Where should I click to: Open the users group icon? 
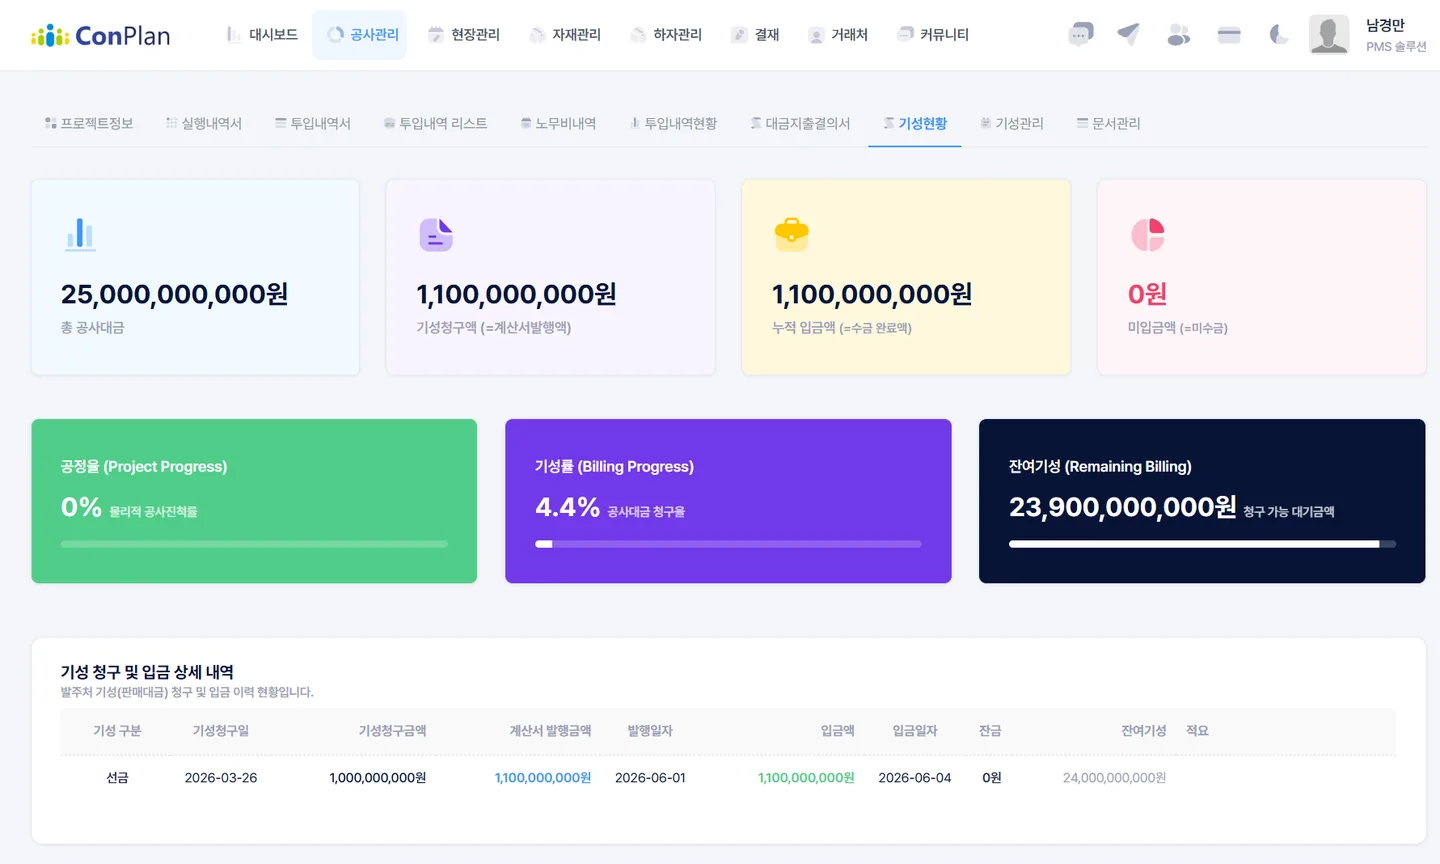pyautogui.click(x=1179, y=35)
